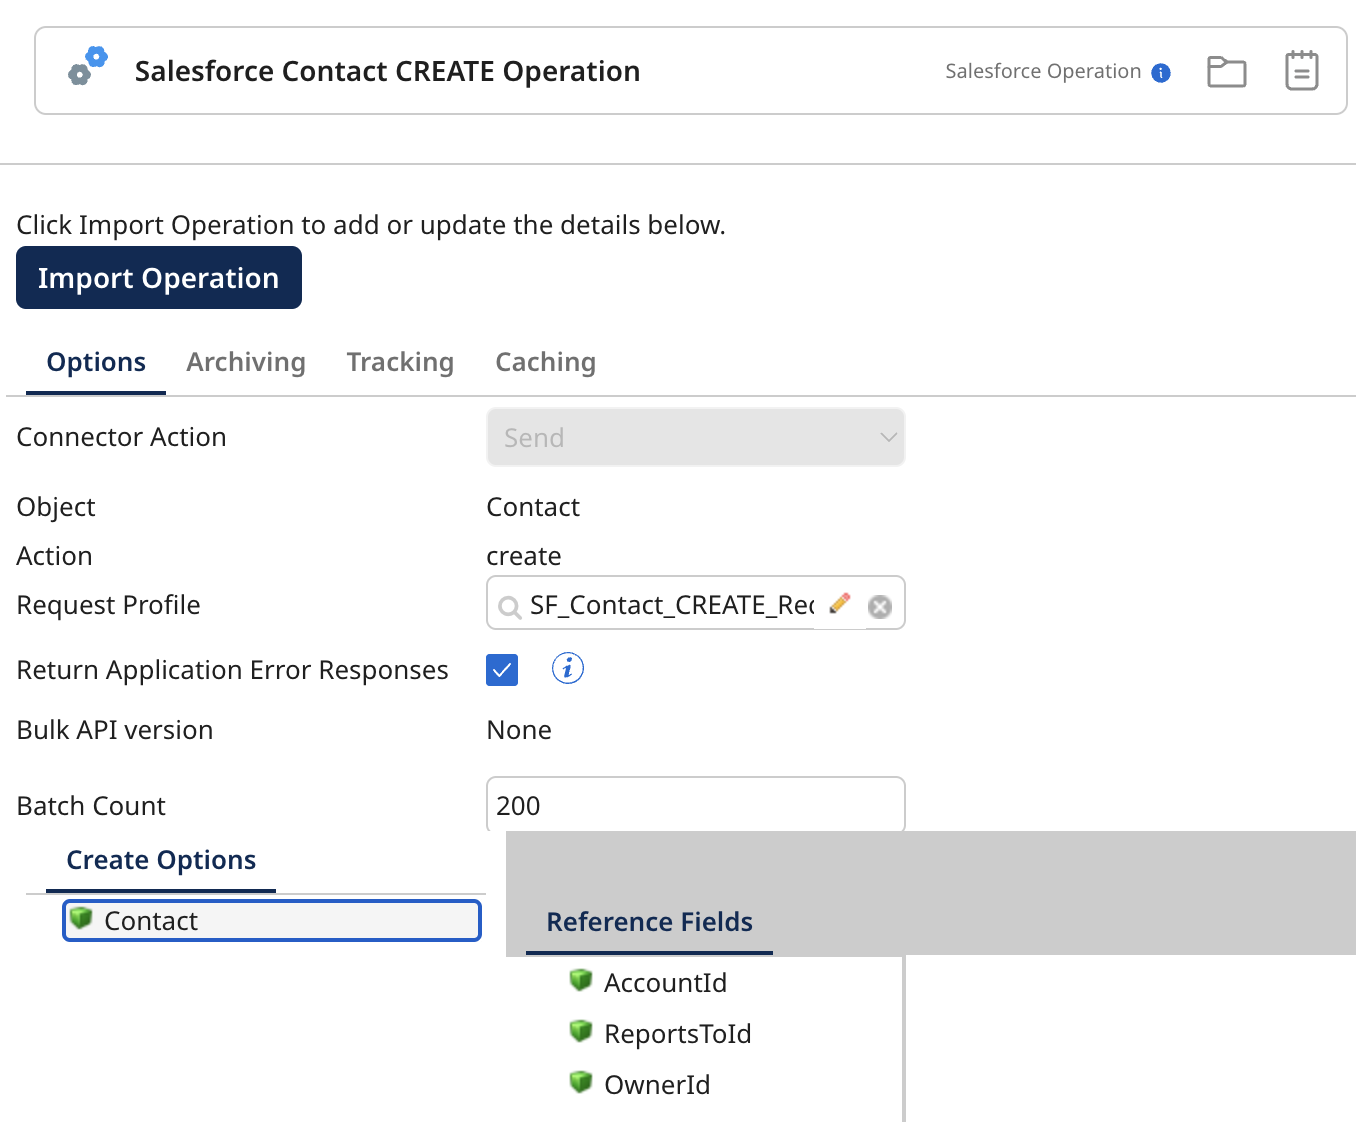1356x1122 pixels.
Task: Uncheck Return Application Error Responses
Action: point(502,670)
